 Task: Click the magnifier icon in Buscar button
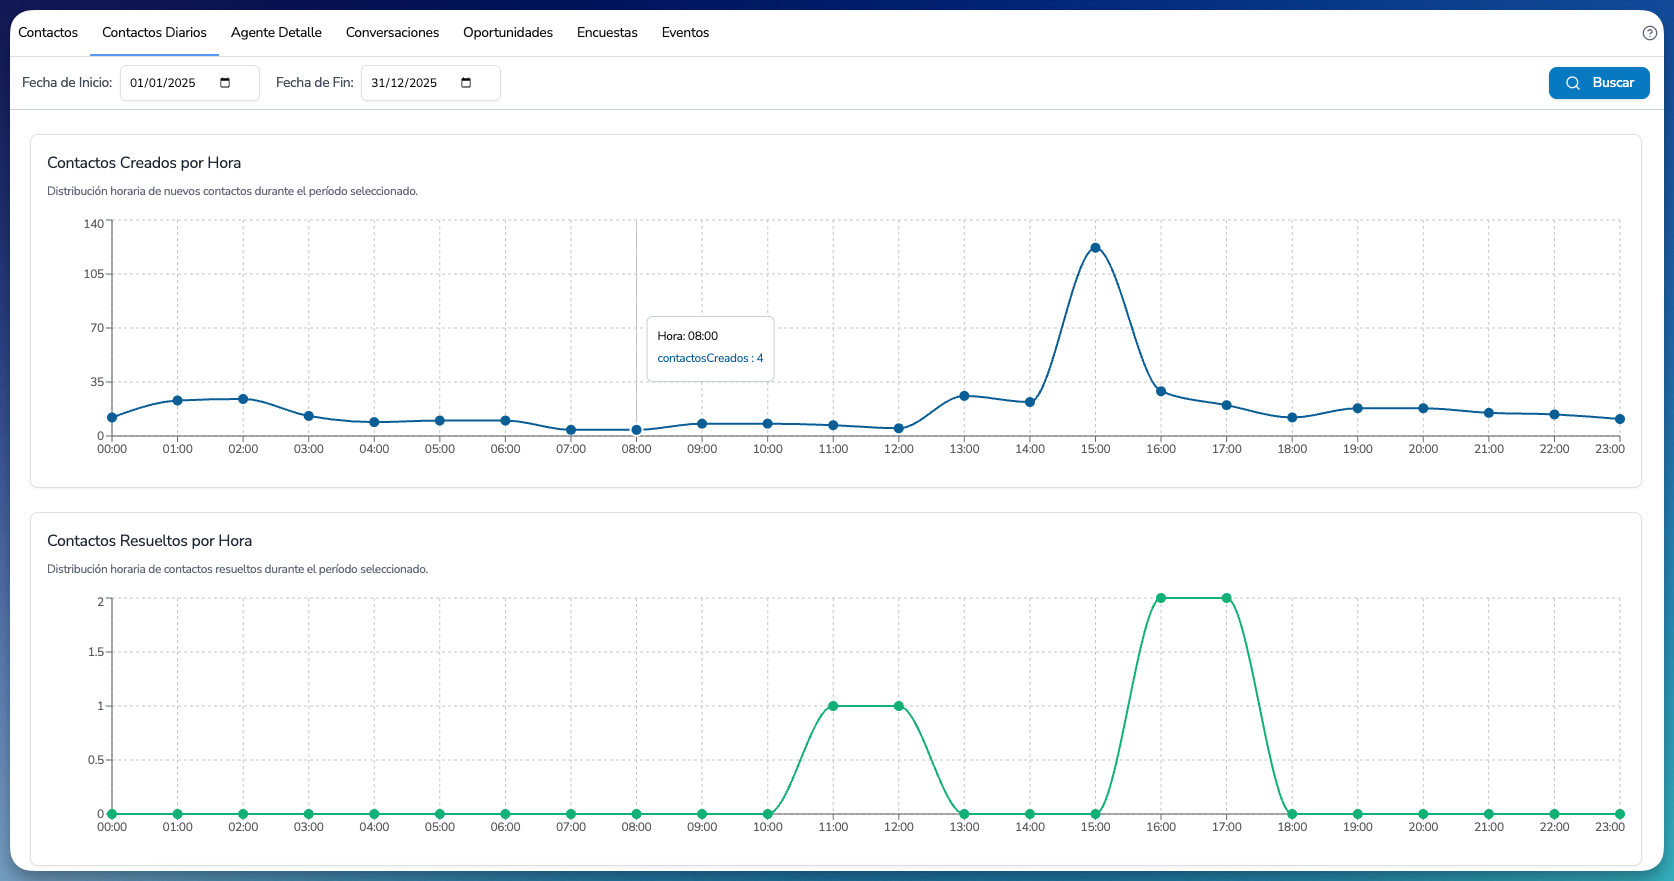click(1573, 83)
